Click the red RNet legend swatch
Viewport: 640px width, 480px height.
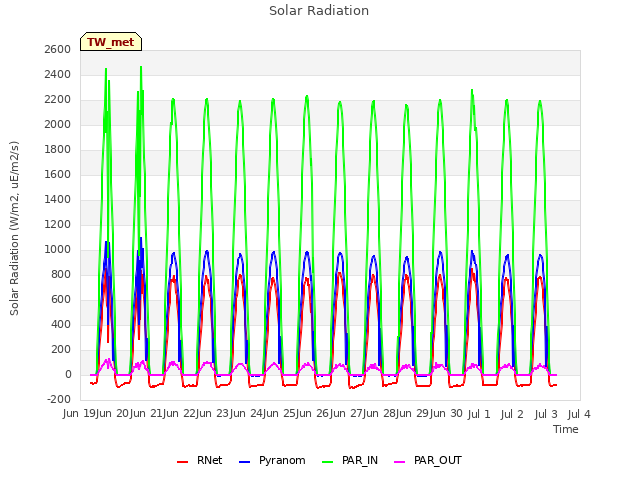click(182, 462)
